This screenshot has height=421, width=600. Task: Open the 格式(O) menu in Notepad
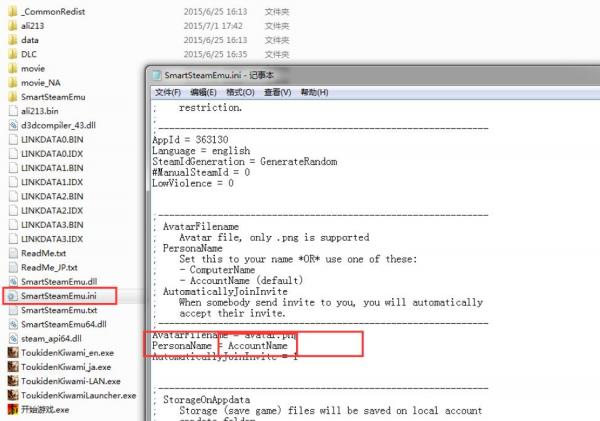point(240,92)
